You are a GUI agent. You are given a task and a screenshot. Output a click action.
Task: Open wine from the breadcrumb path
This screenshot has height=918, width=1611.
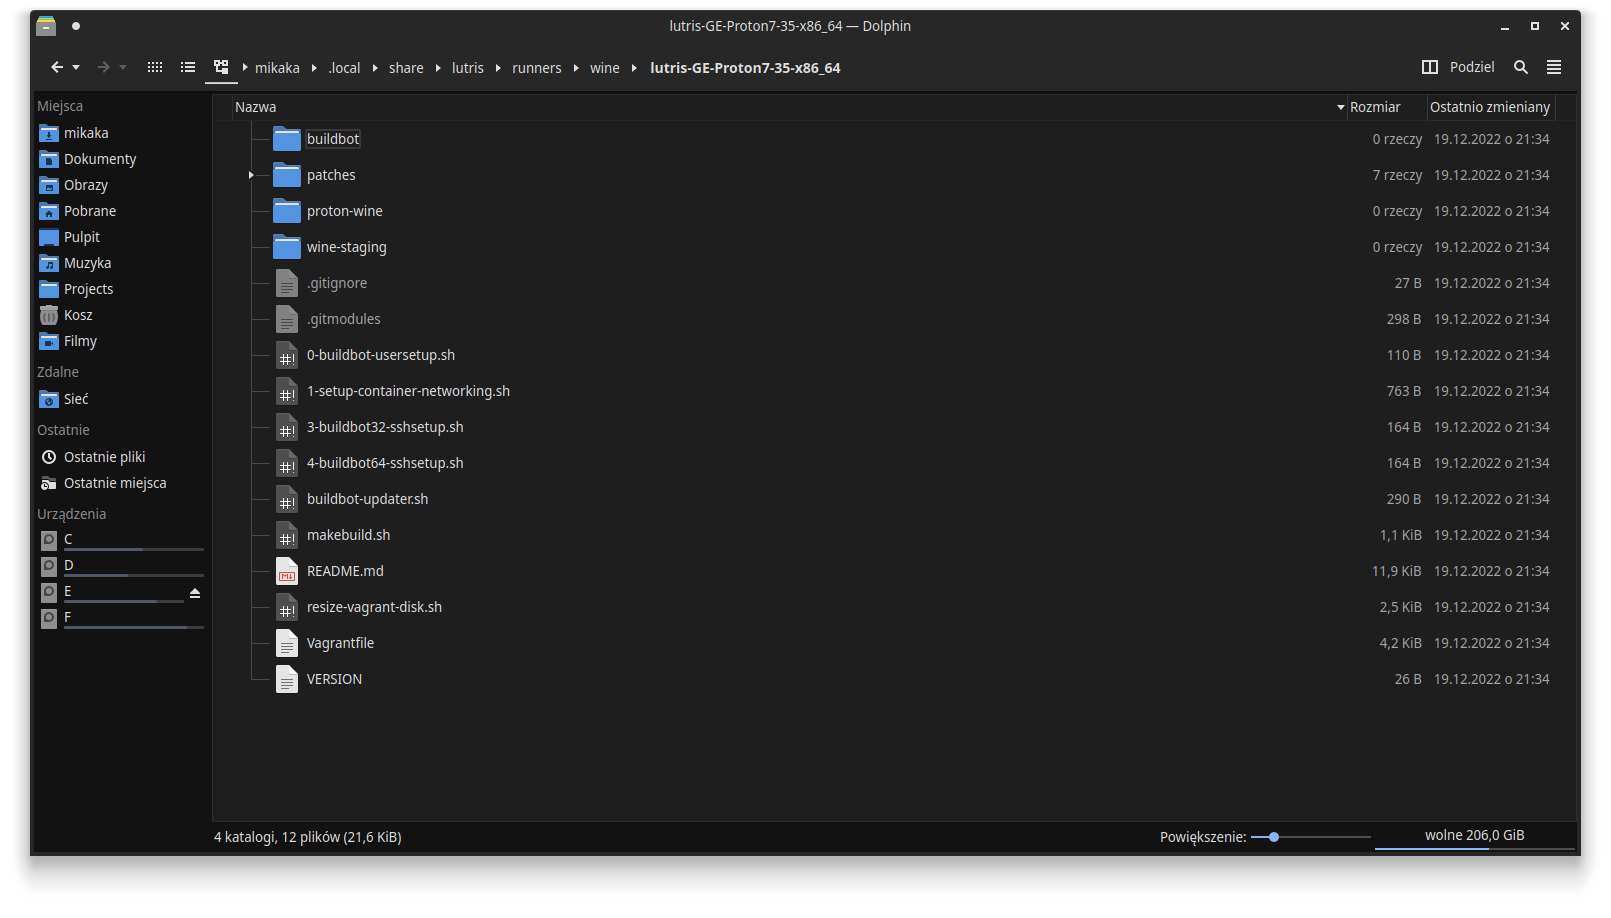pos(605,67)
